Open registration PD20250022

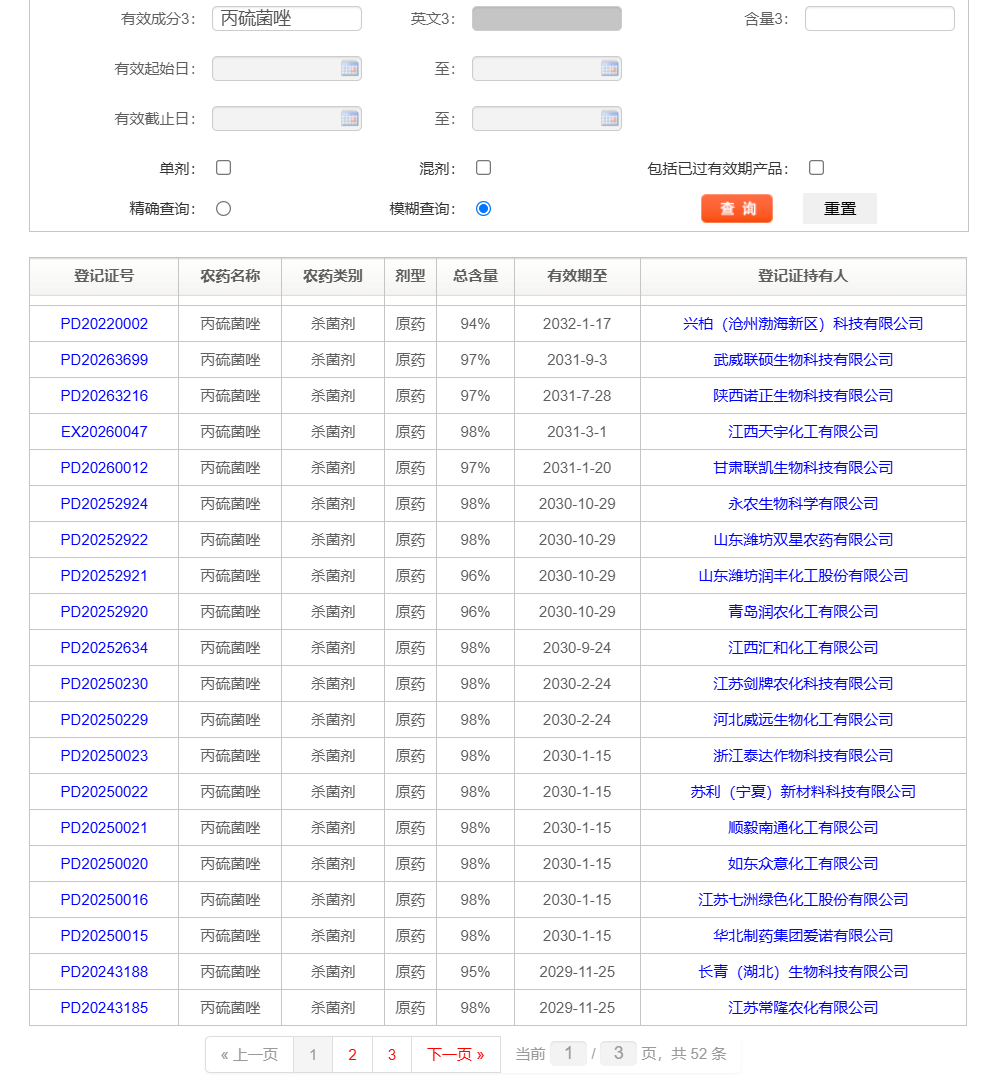(x=104, y=791)
